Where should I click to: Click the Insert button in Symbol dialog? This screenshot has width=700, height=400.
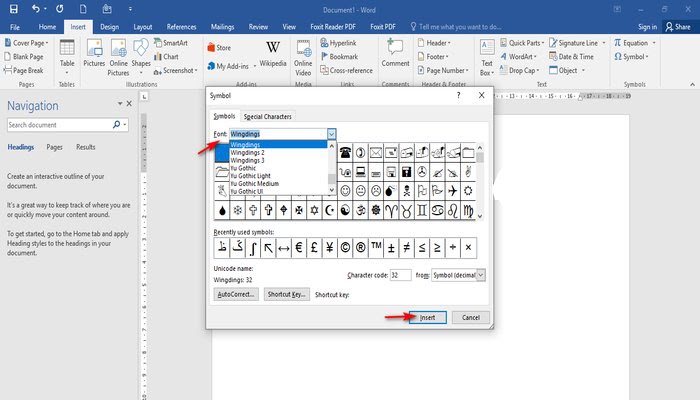[428, 317]
